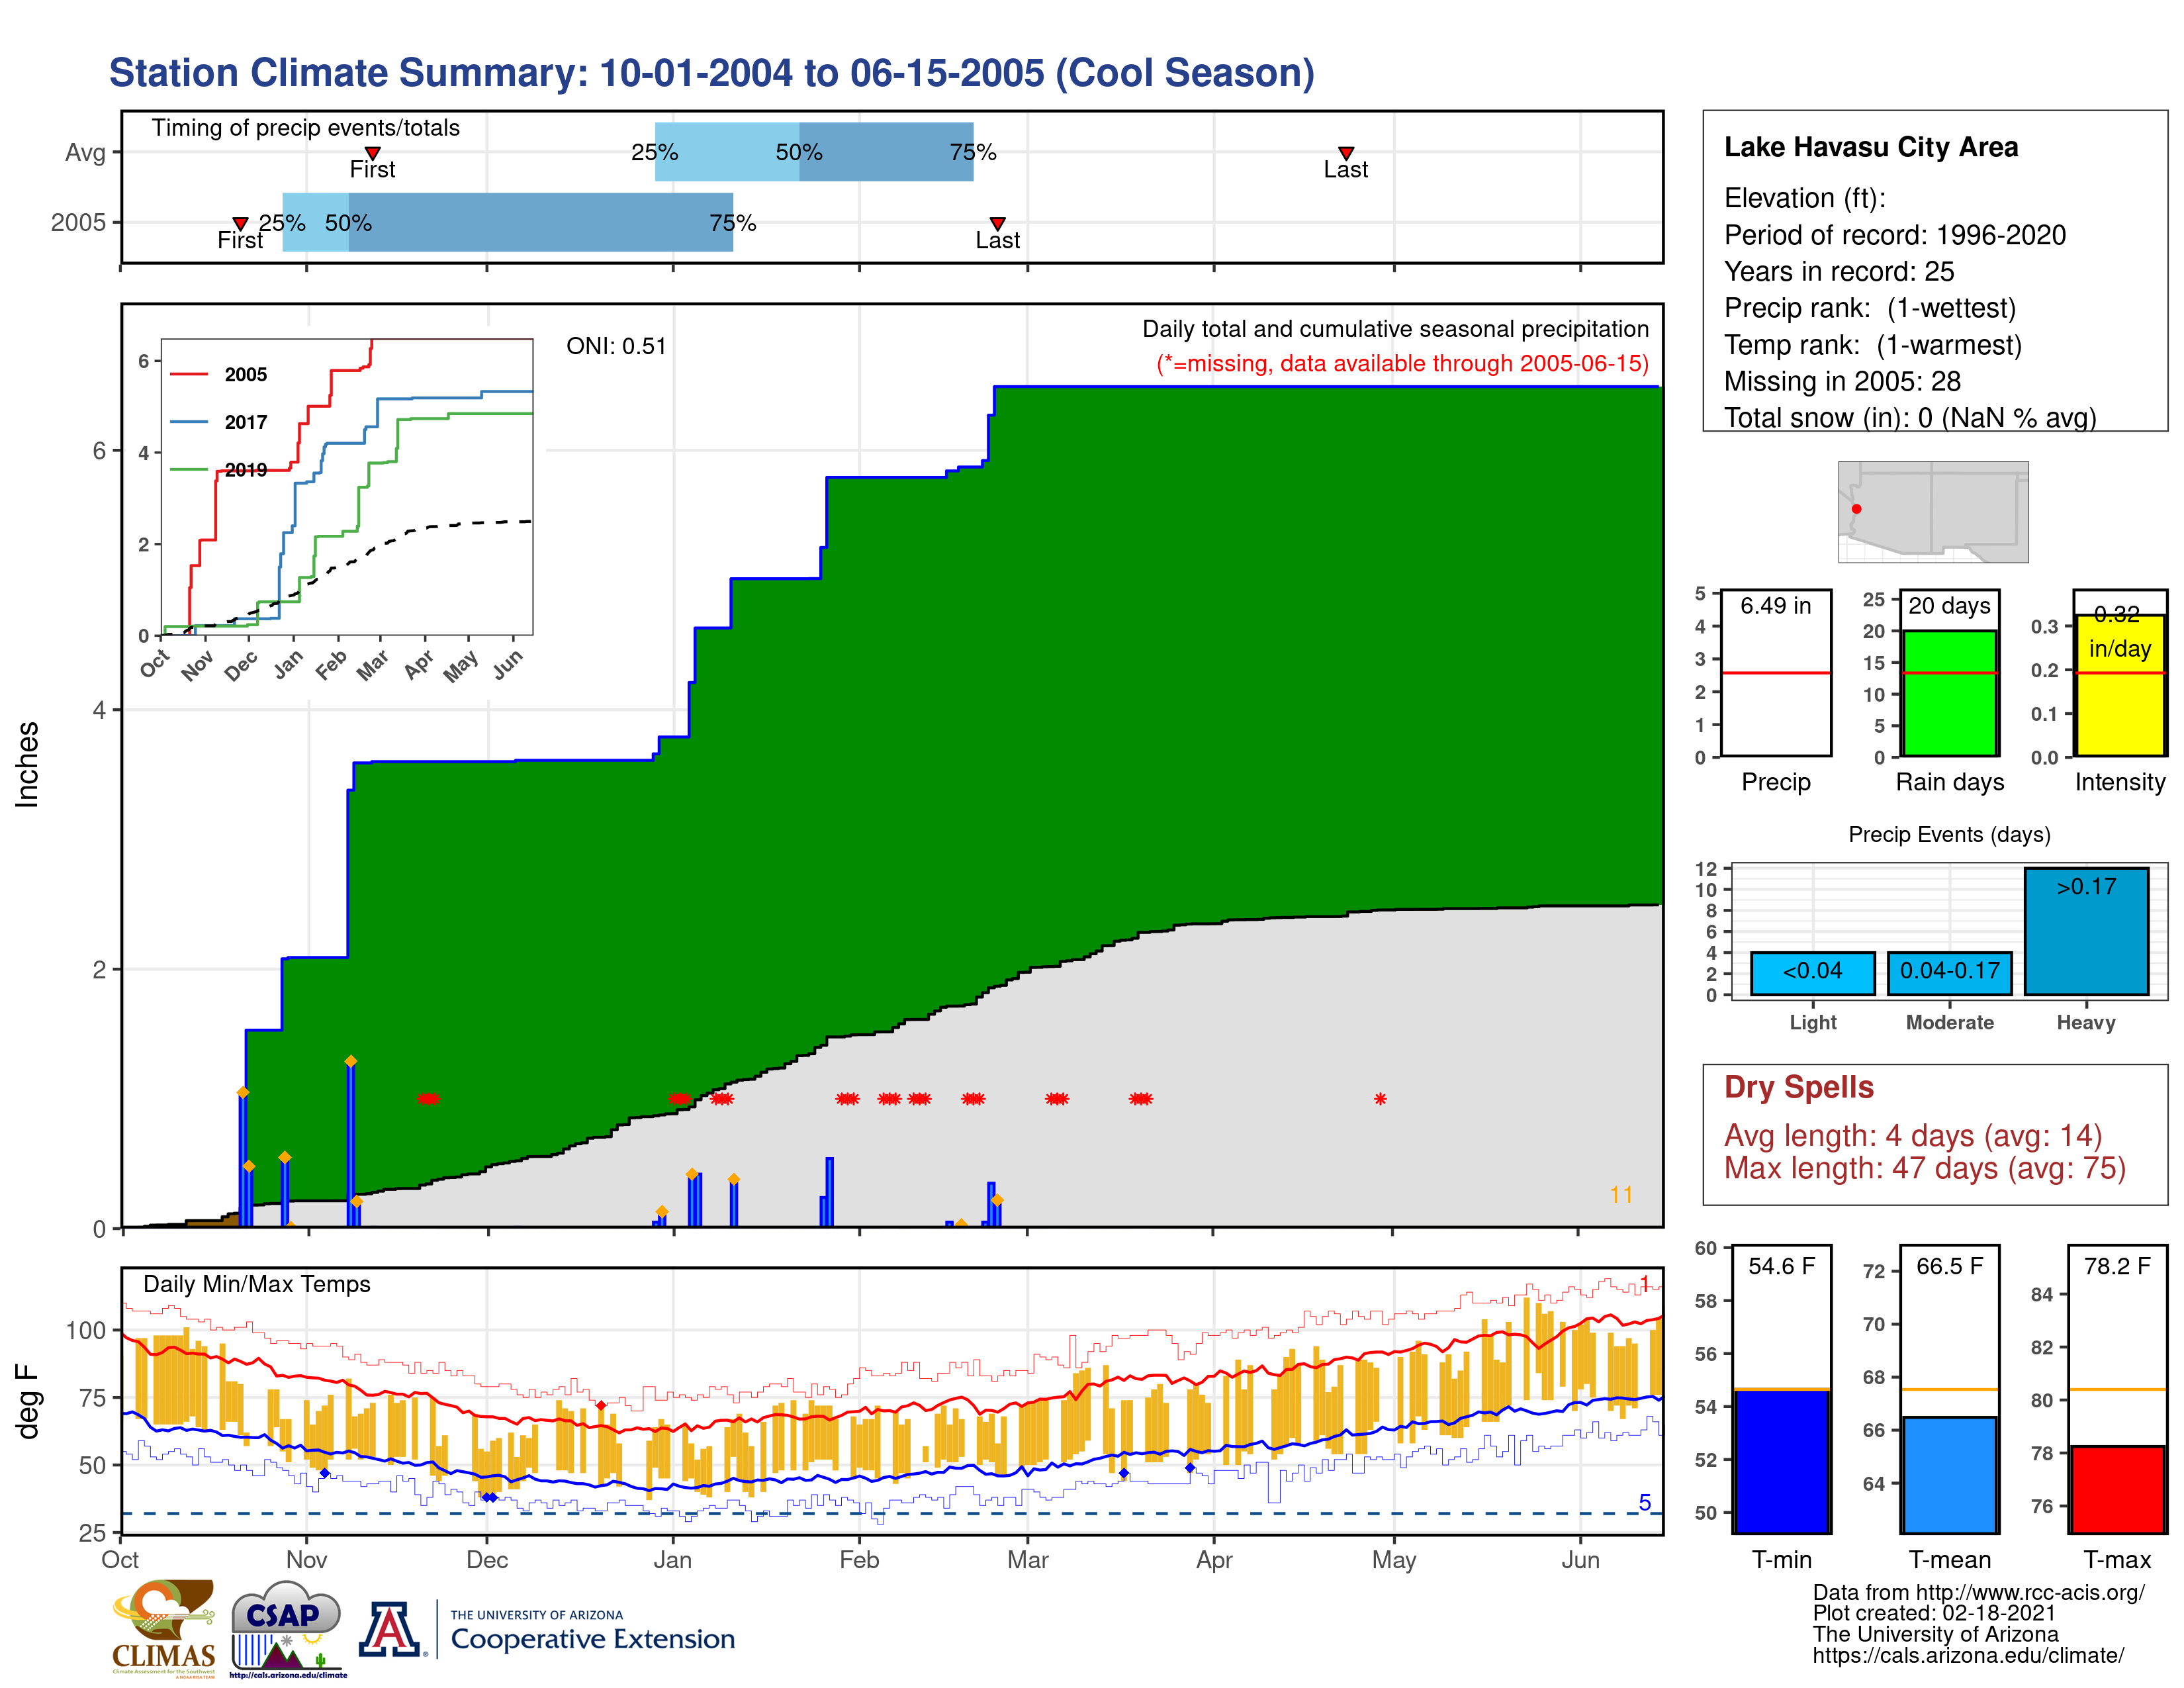Click the green Rain days bar
Image resolution: width=2184 pixels, height=1688 pixels.
tap(1949, 693)
